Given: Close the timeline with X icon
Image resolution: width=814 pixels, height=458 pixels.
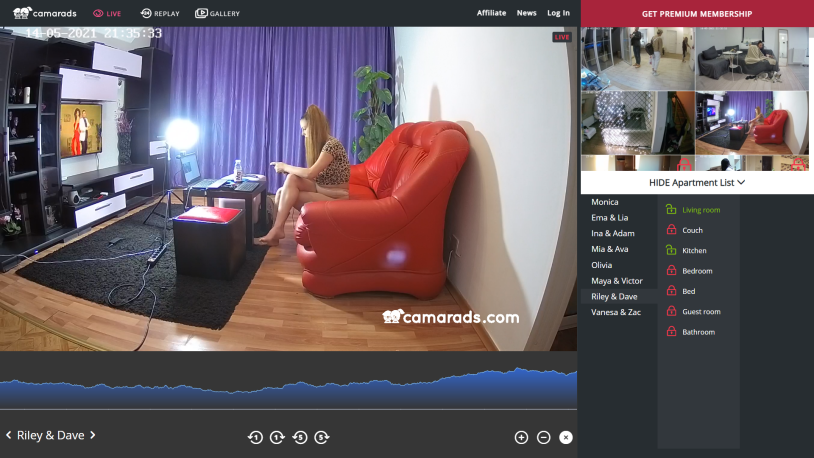Looking at the screenshot, I should pos(565,437).
